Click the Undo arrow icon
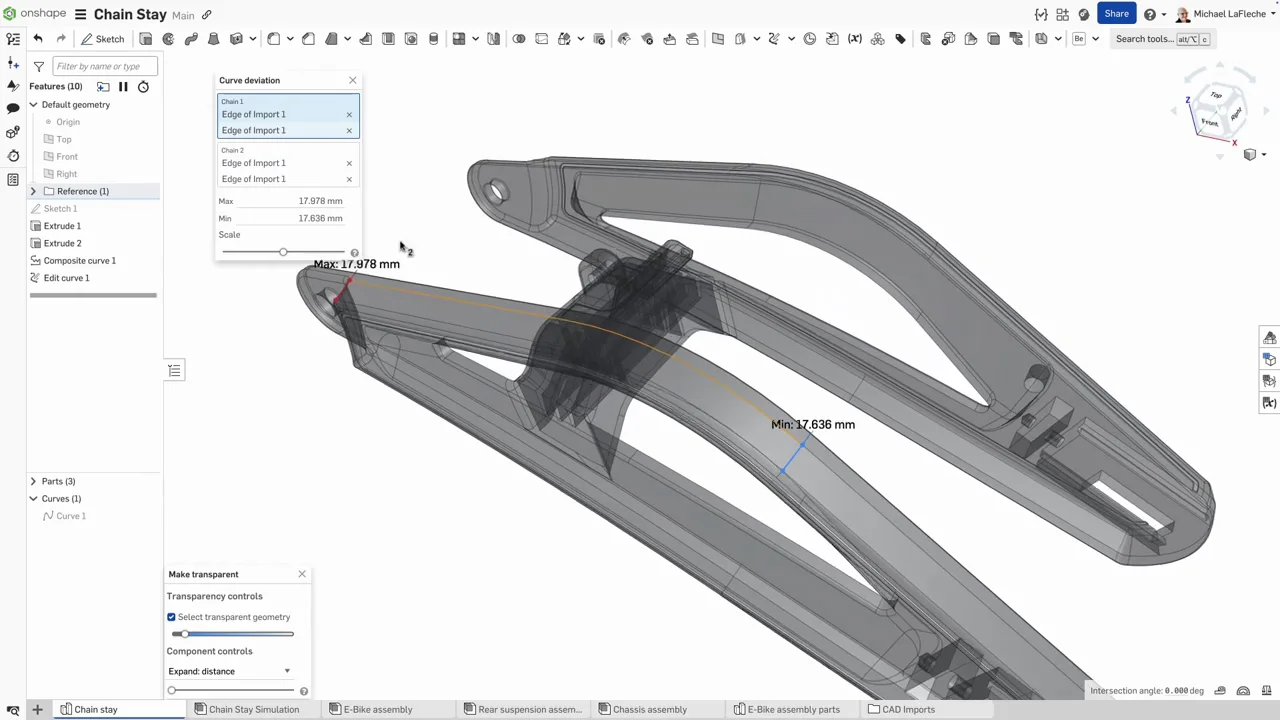 38,39
